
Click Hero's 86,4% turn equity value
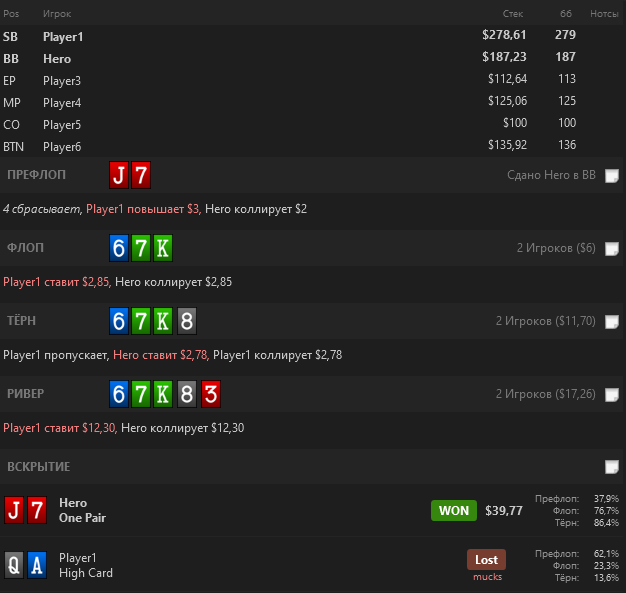pos(606,523)
